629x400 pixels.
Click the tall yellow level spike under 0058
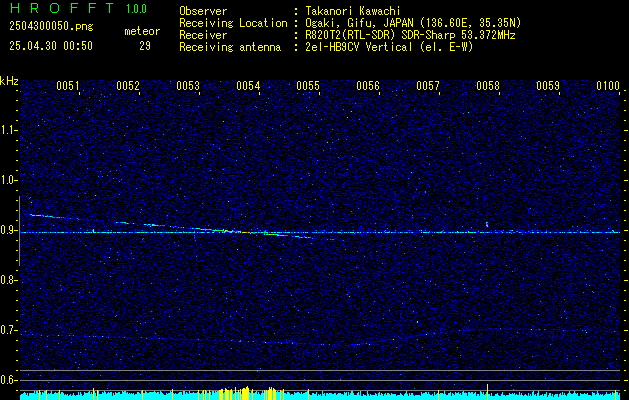pyautogui.click(x=487, y=392)
